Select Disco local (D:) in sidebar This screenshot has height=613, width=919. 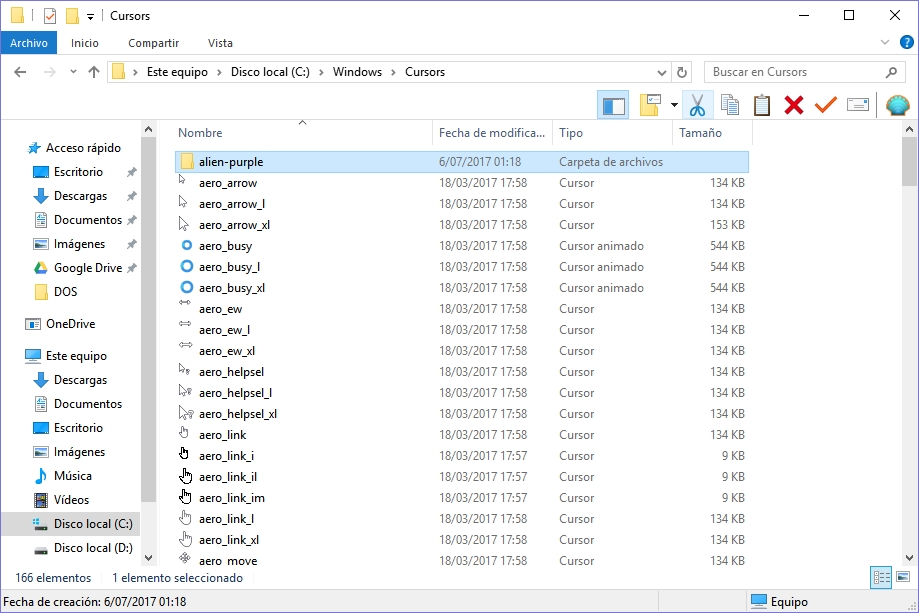click(x=93, y=548)
